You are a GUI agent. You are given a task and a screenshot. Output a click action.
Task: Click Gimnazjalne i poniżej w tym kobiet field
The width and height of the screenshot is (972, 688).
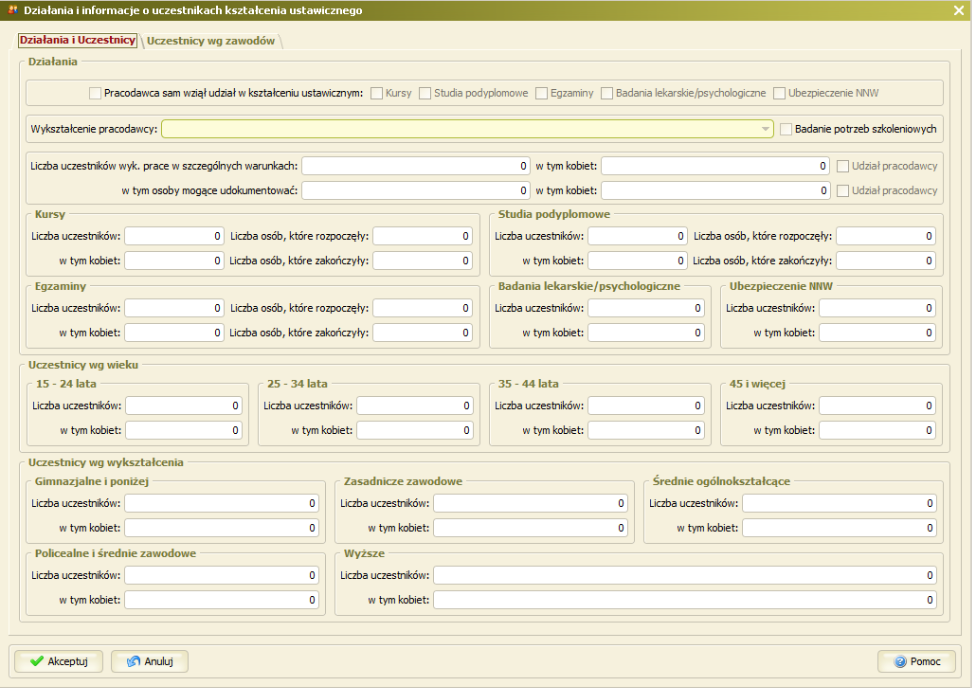tap(221, 528)
